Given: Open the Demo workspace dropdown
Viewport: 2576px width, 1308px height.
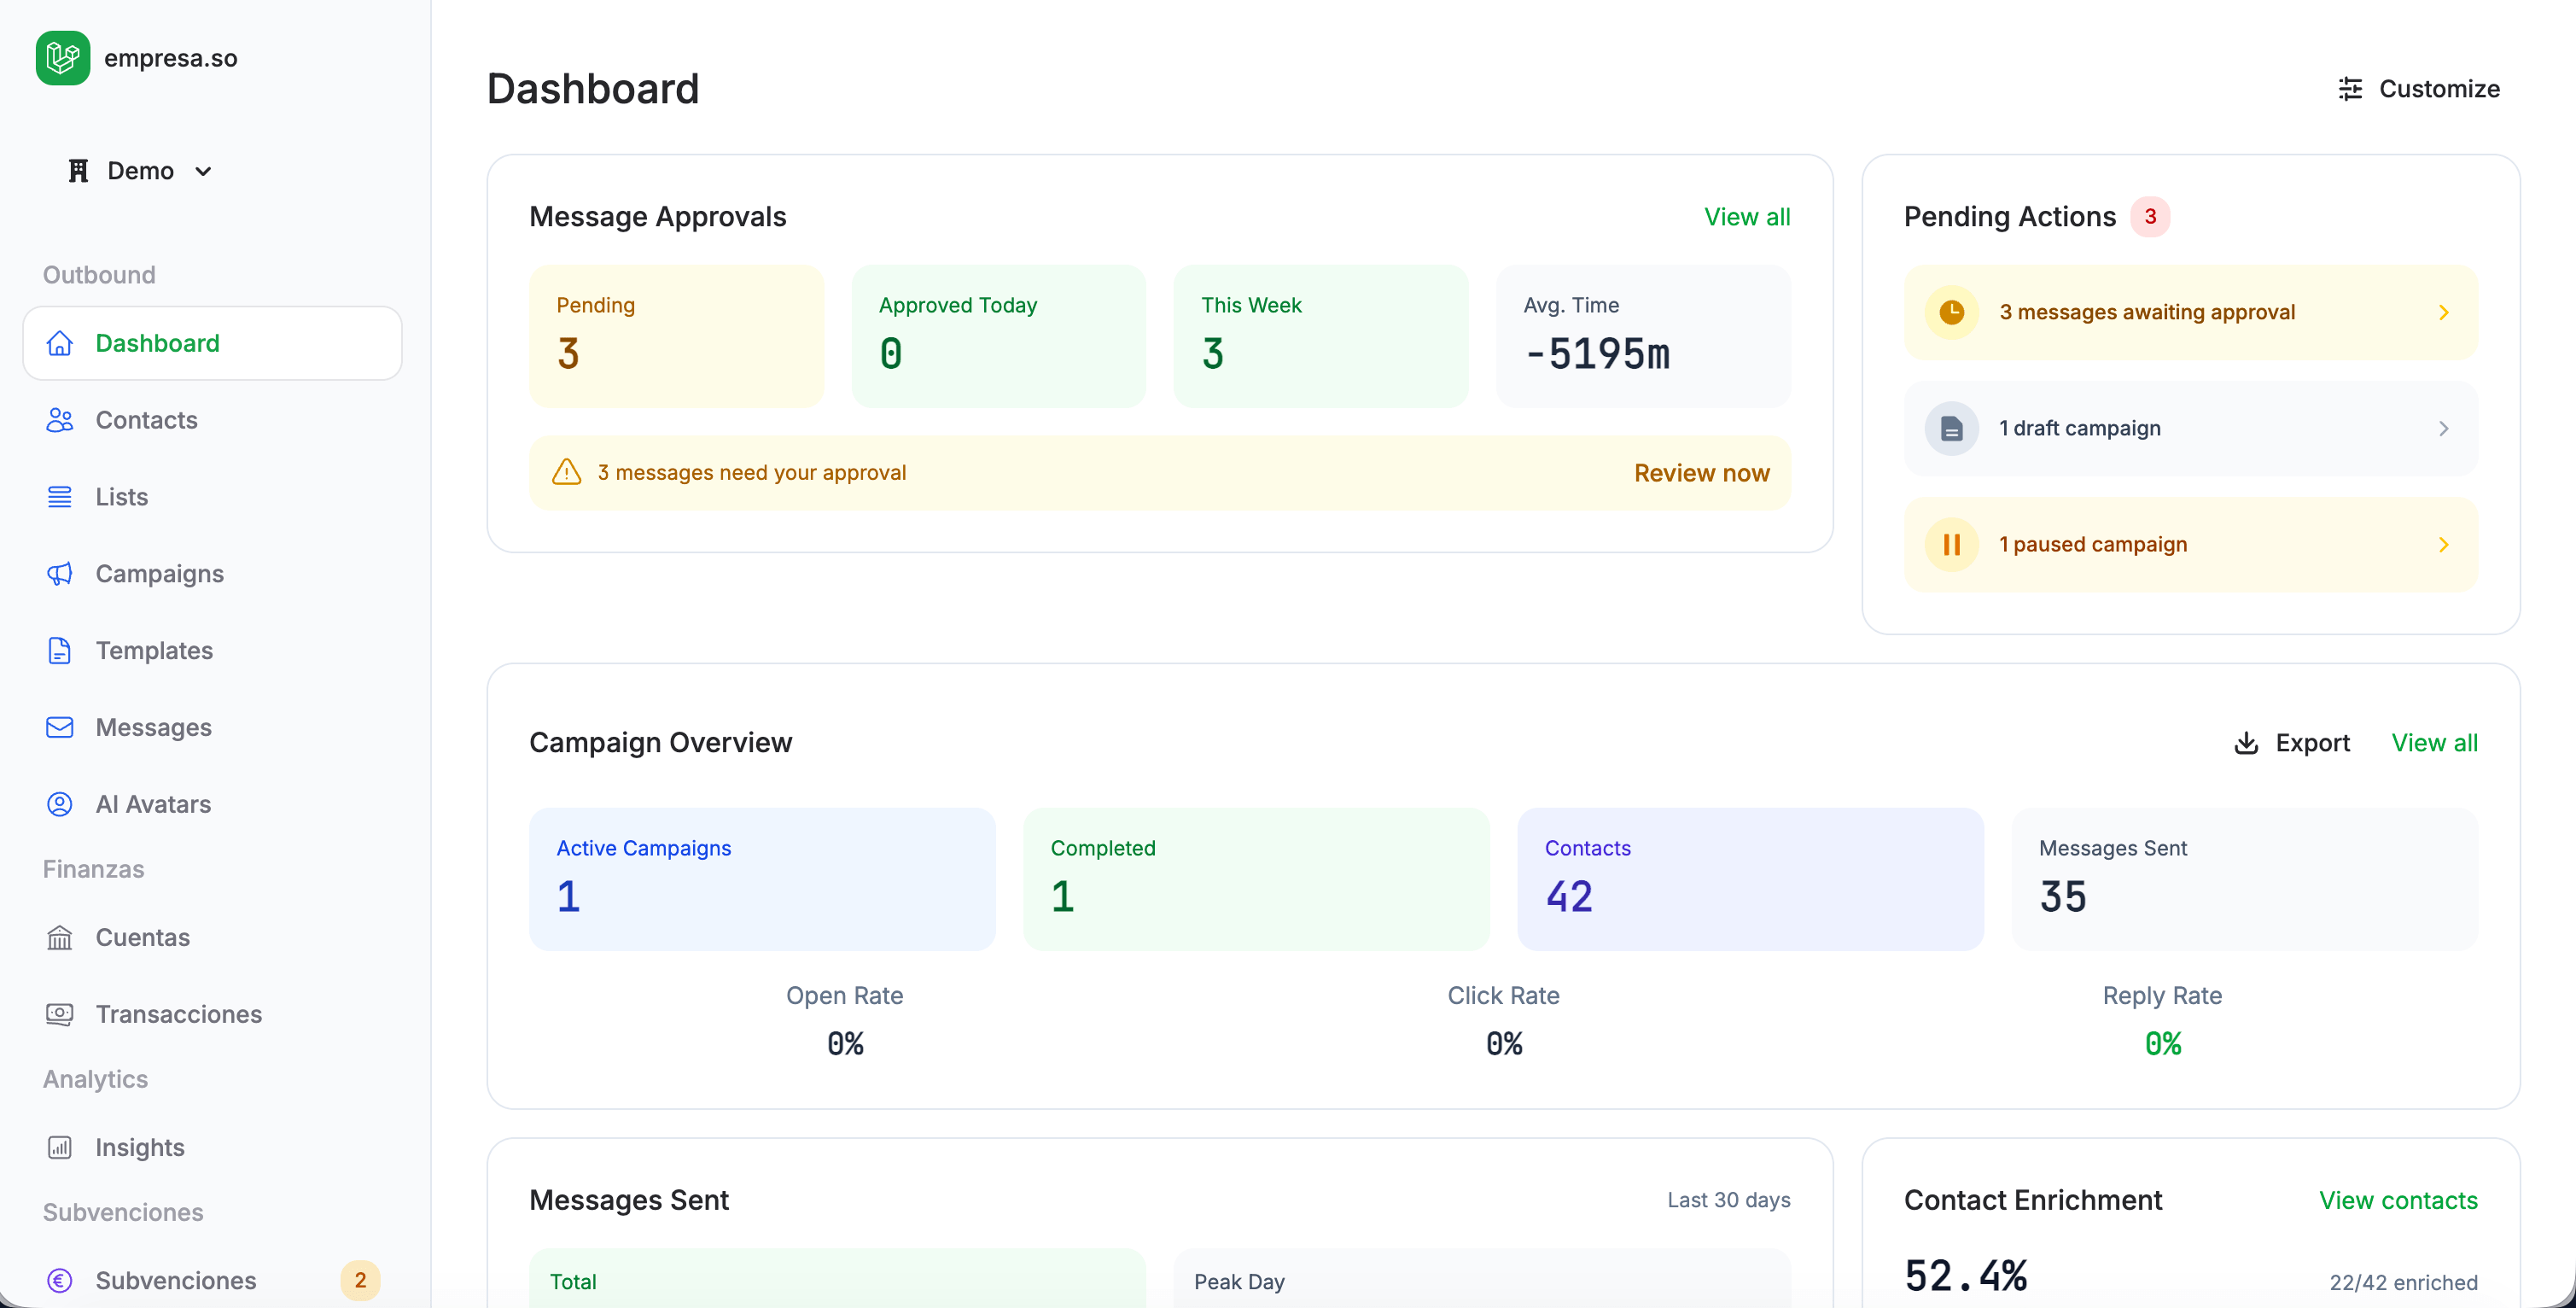Looking at the screenshot, I should point(141,171).
